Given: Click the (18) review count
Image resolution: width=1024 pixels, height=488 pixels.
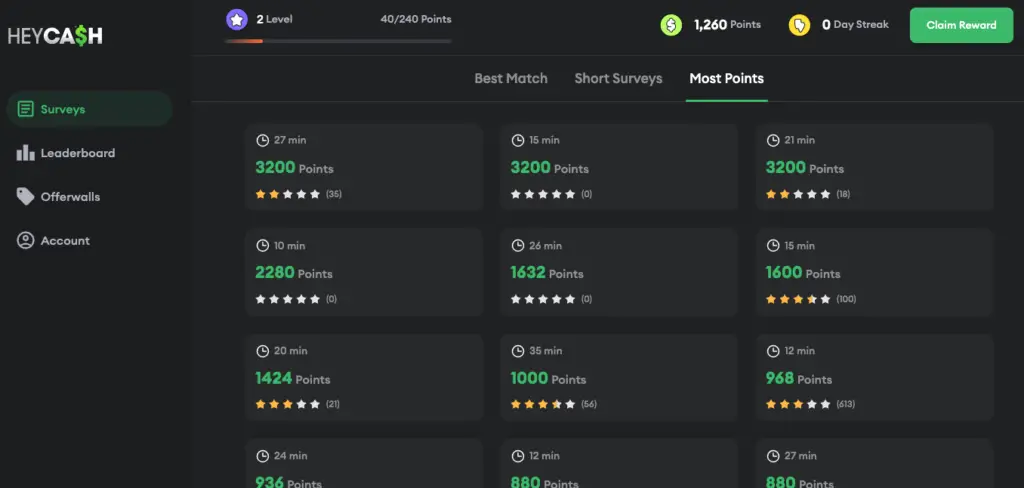Looking at the screenshot, I should (x=843, y=194).
